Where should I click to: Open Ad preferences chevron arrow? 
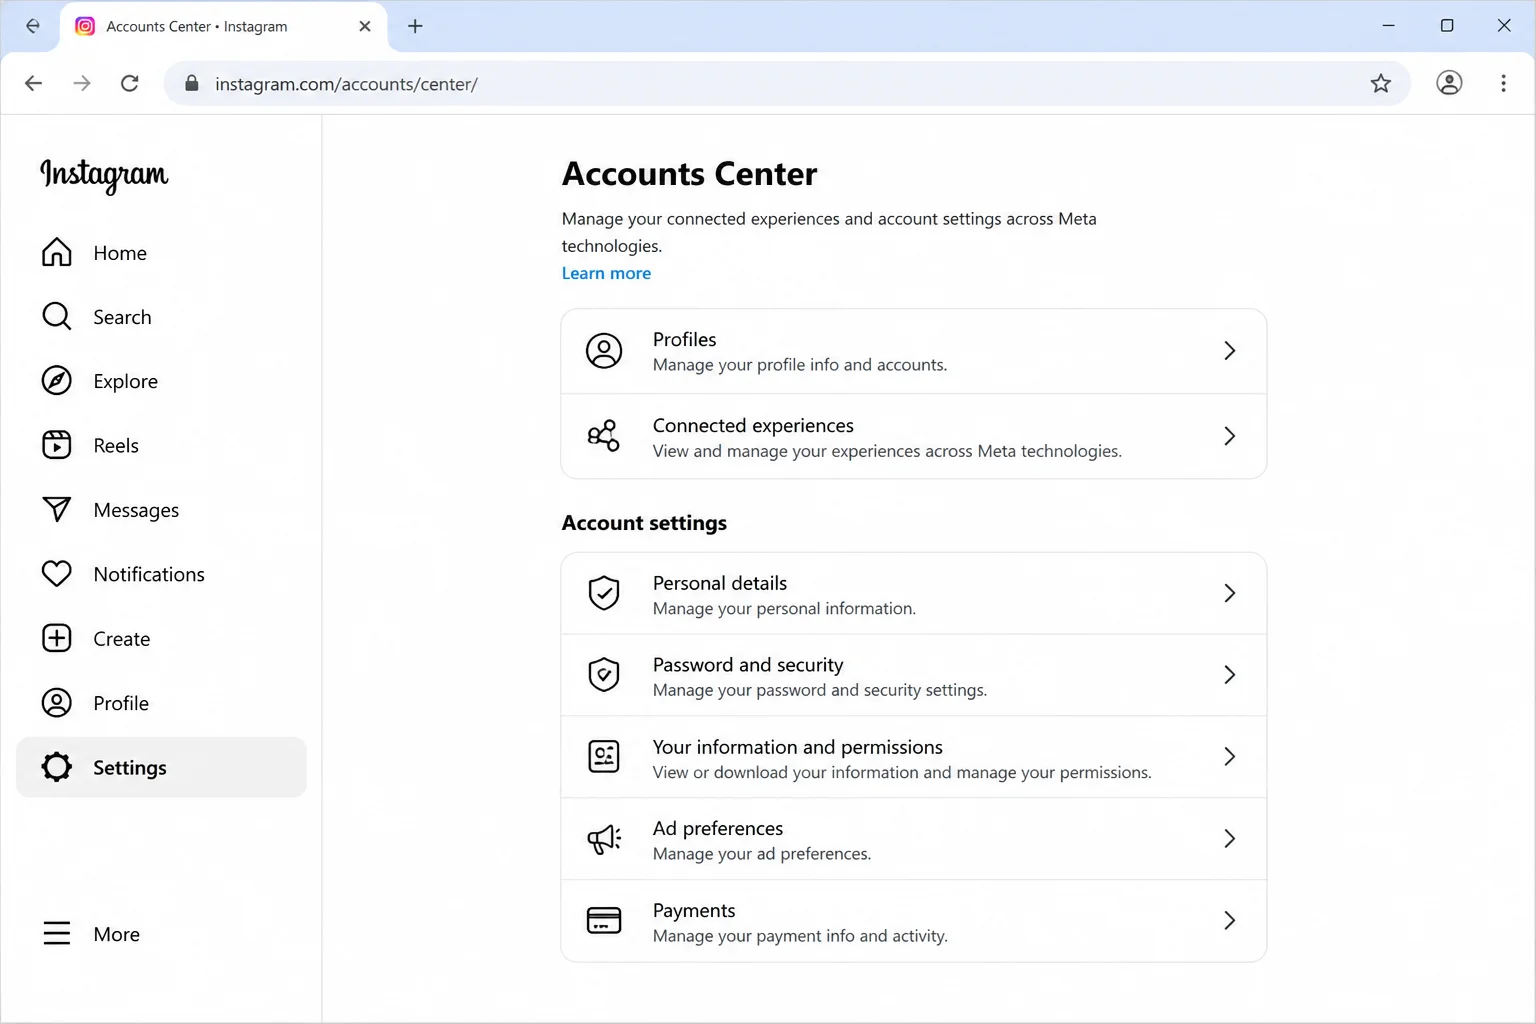pyautogui.click(x=1230, y=839)
